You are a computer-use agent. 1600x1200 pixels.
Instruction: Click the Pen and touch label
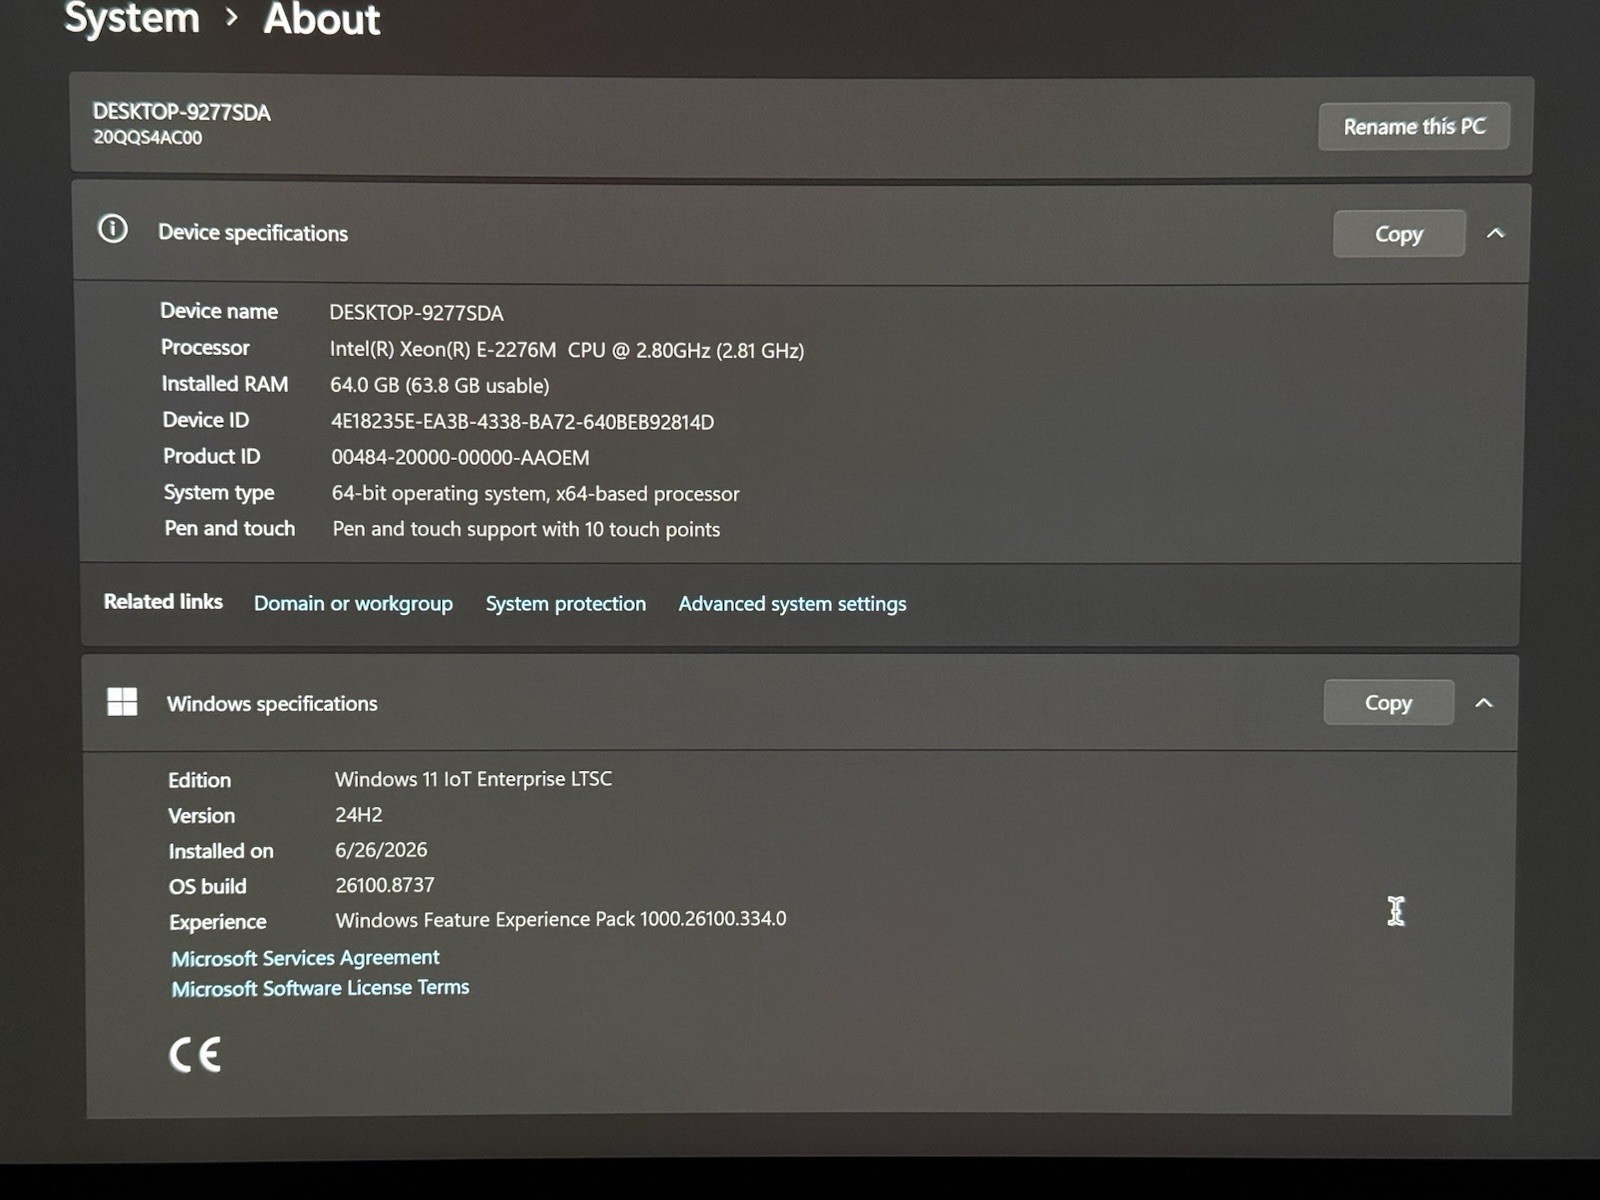[230, 528]
